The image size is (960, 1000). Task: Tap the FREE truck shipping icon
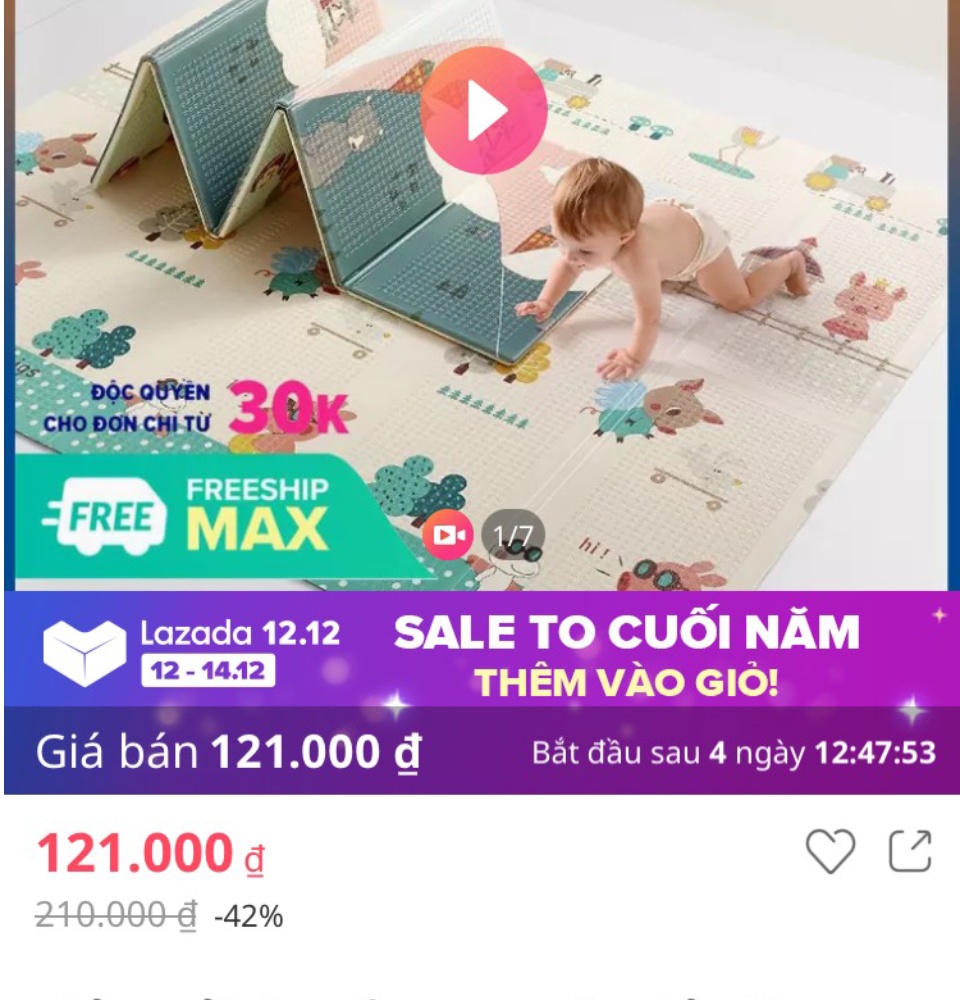point(105,516)
